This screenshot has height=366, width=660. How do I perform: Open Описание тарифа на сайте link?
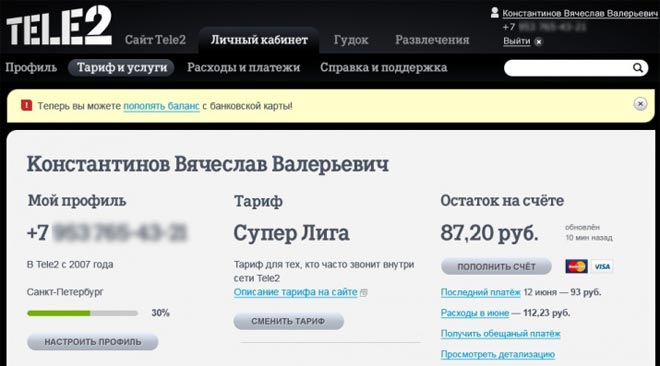295,292
